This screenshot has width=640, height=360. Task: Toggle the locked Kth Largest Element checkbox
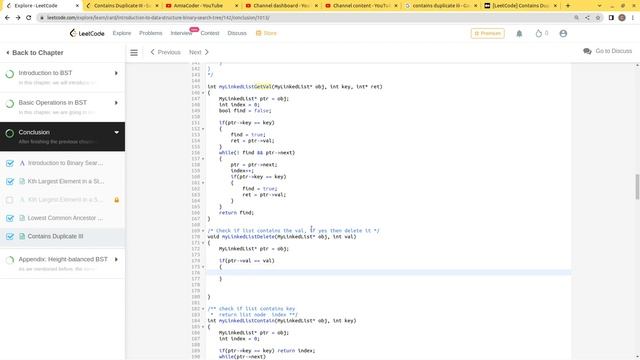(10, 200)
